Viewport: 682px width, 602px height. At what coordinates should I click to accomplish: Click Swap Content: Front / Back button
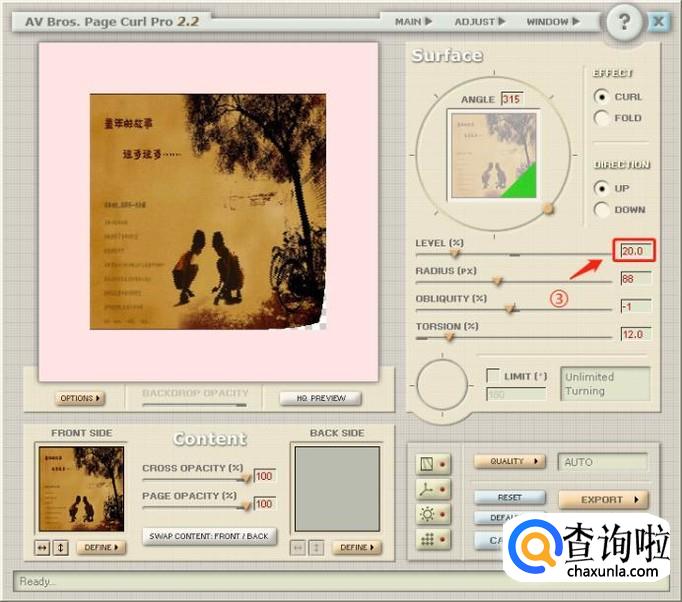(x=209, y=536)
